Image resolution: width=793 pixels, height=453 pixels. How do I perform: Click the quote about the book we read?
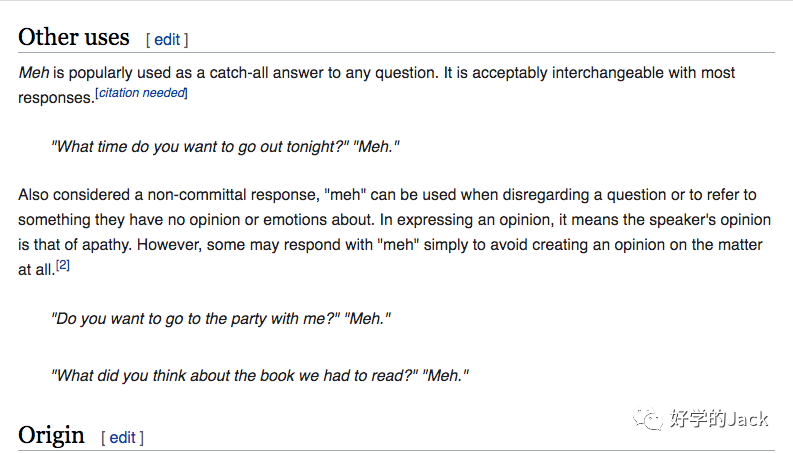[x=234, y=376]
